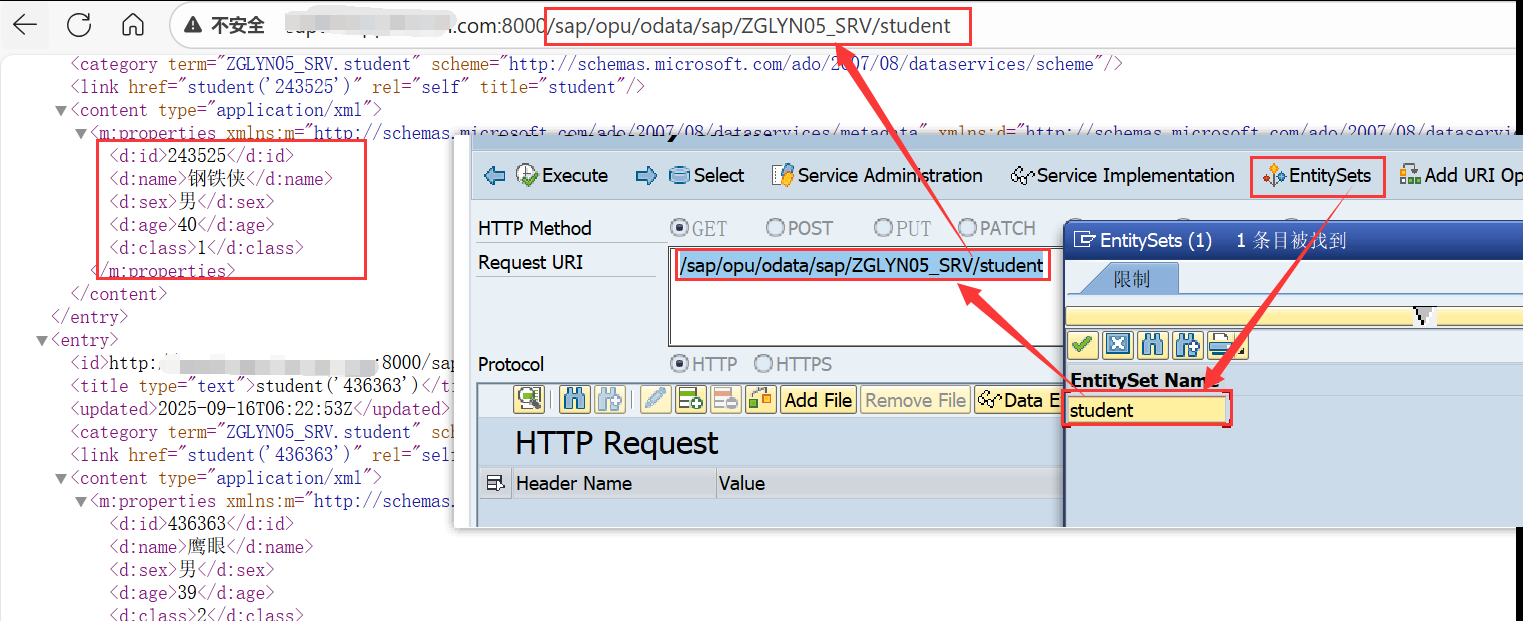Click the back arrow in SAP toolbar
This screenshot has width=1523, height=621.
(494, 176)
